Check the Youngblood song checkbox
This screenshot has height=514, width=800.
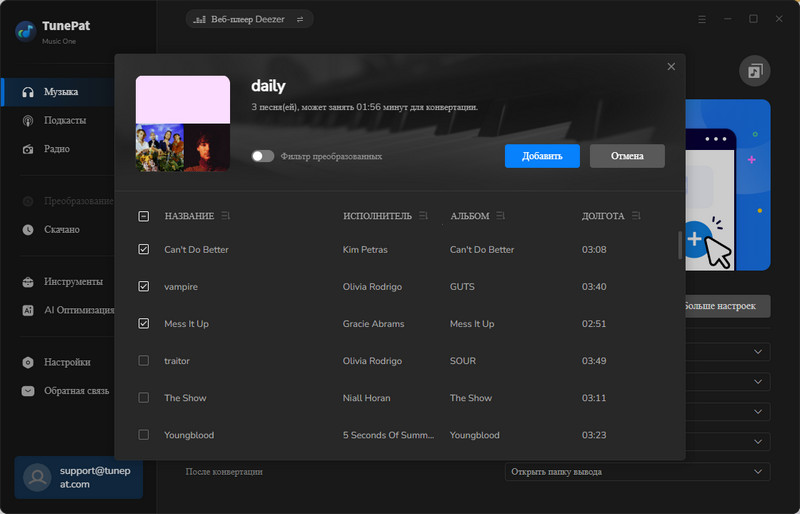click(144, 435)
